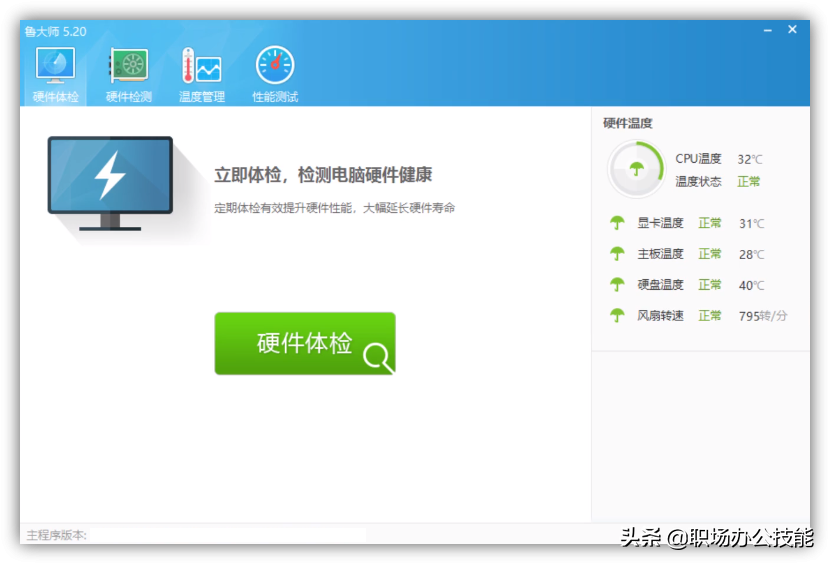Start the green 硬件体检 checkup button
The image size is (830, 564).
click(305, 343)
